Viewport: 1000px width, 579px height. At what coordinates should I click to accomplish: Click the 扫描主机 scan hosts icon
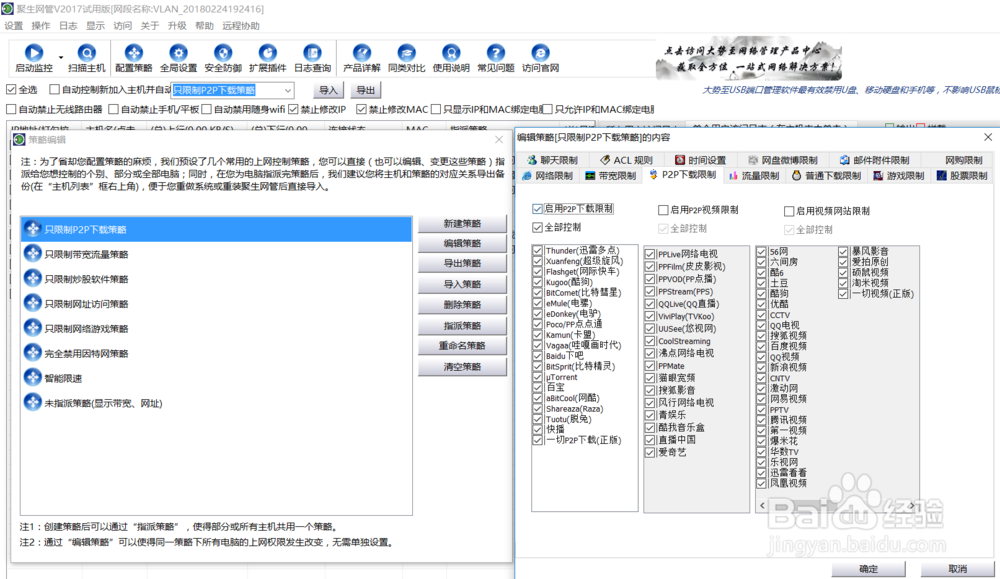(x=87, y=52)
